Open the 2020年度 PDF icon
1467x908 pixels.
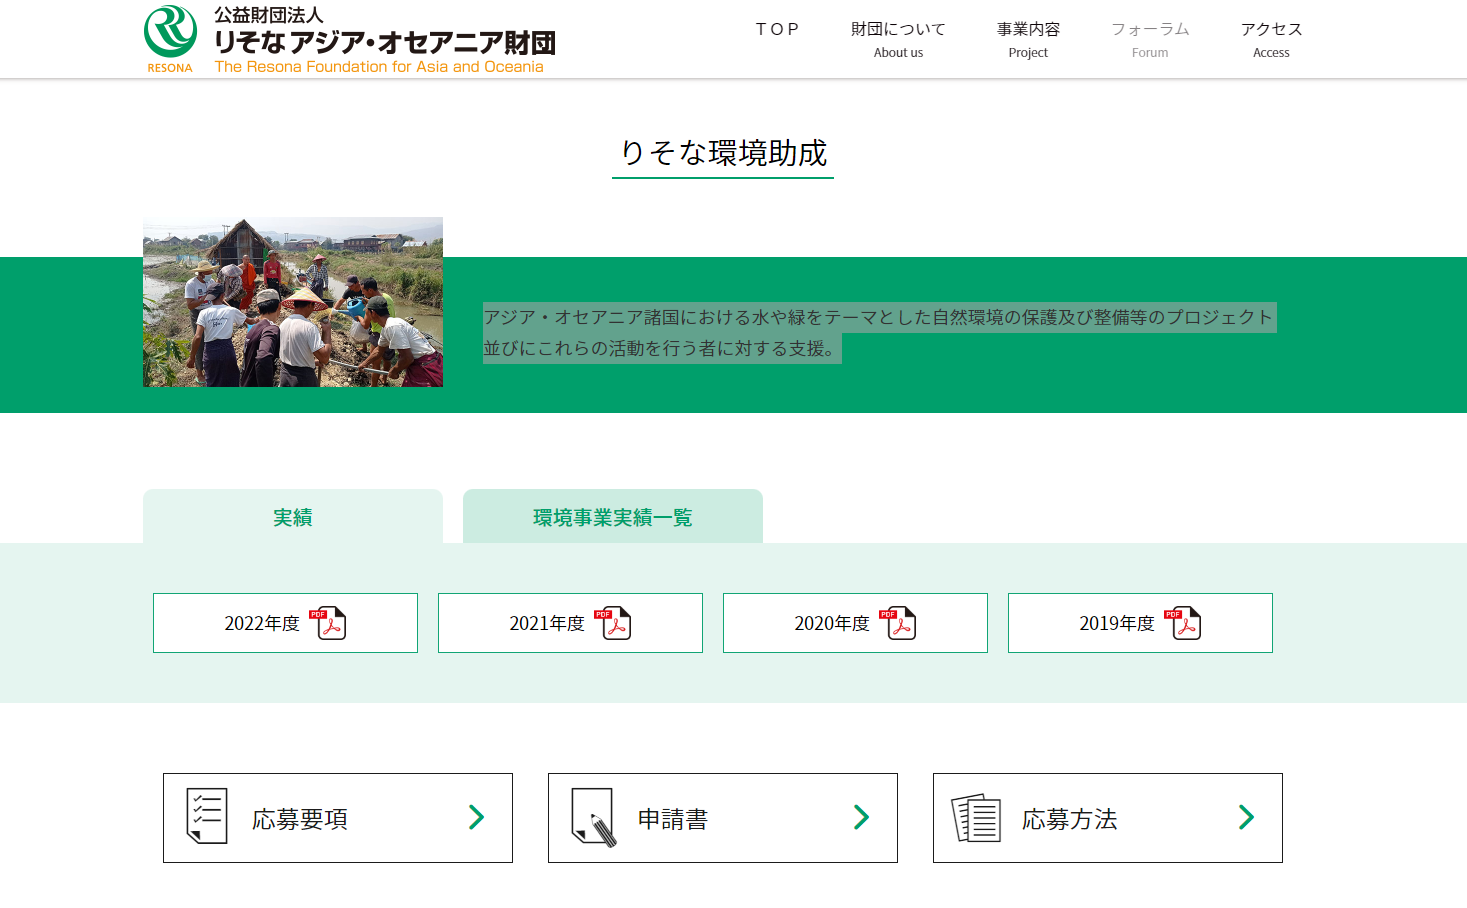tap(898, 623)
